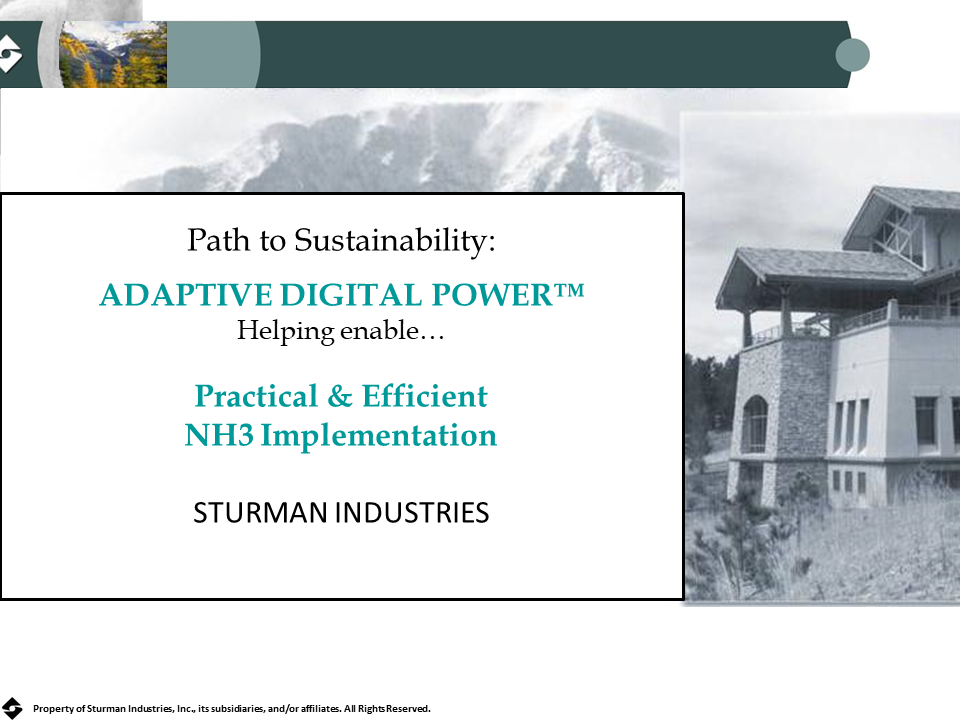The height and width of the screenshot is (720, 960).
Task: Click the gray circle at header's right end
Action: click(852, 54)
